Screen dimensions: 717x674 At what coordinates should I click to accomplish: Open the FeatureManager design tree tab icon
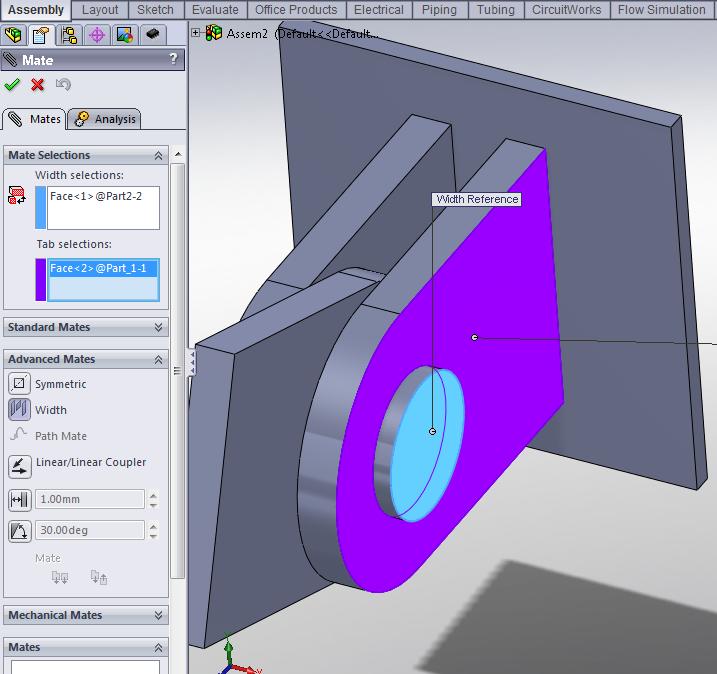(x=13, y=35)
